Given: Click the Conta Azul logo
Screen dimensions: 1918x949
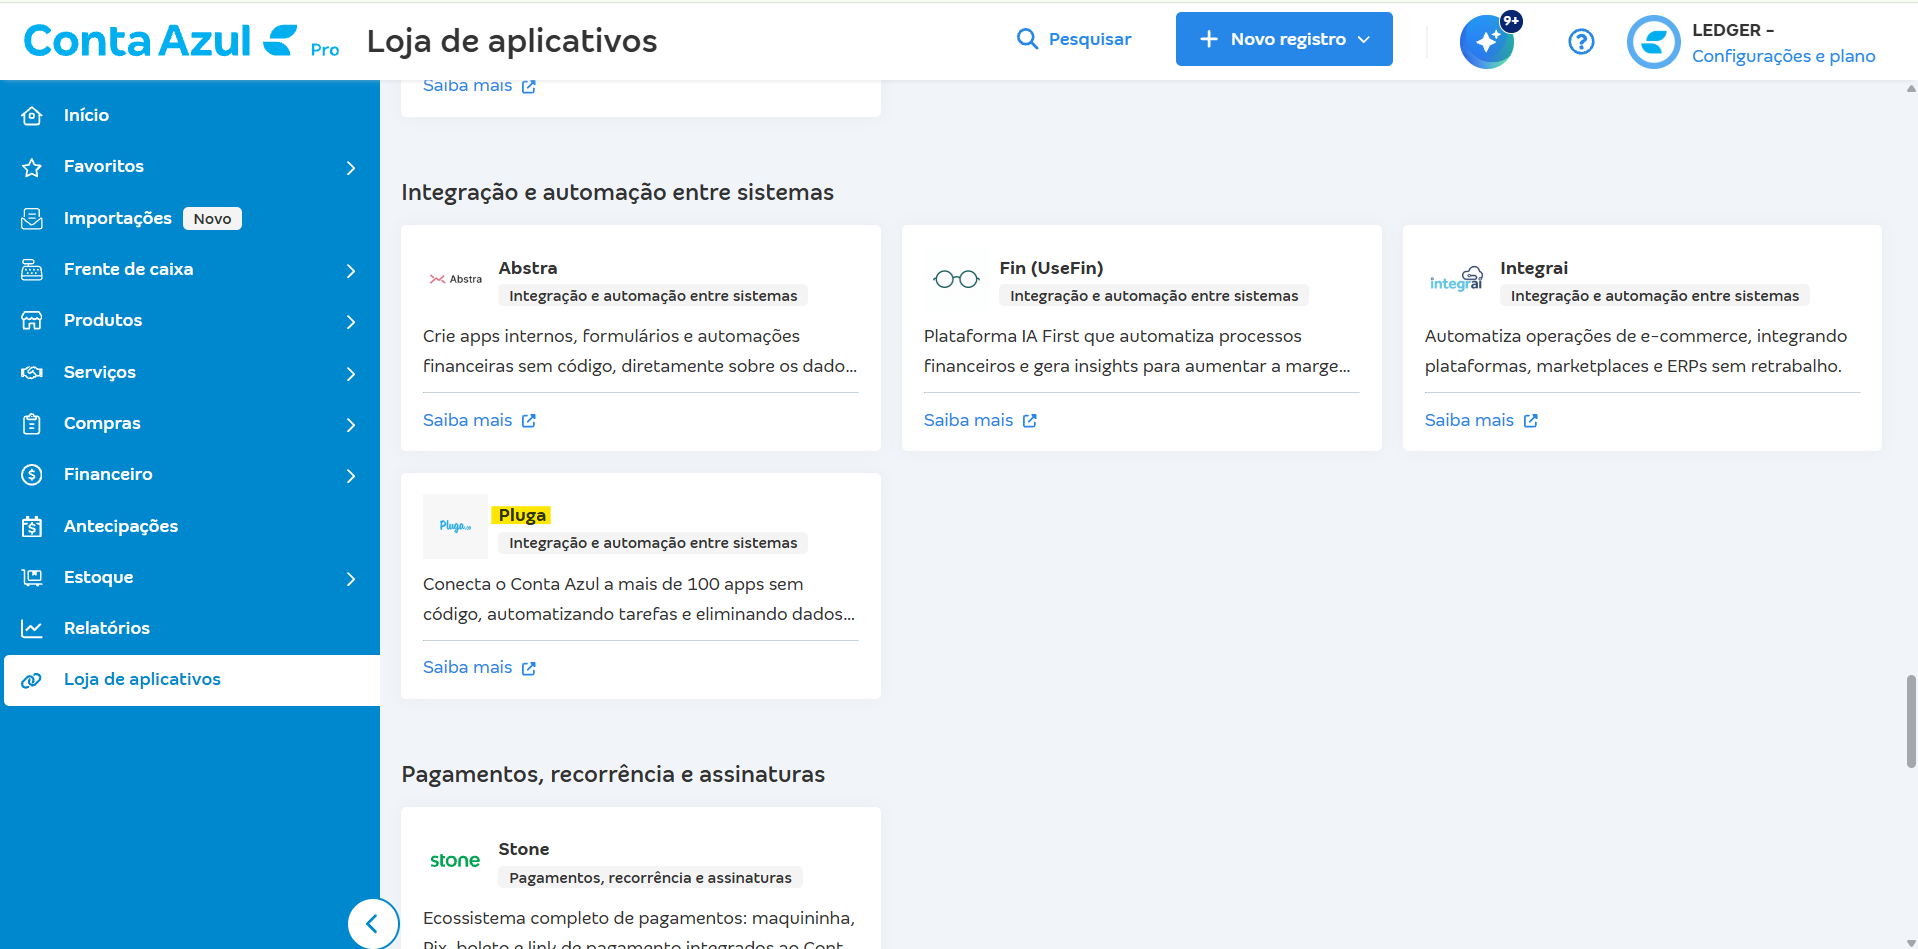Looking at the screenshot, I should [161, 41].
